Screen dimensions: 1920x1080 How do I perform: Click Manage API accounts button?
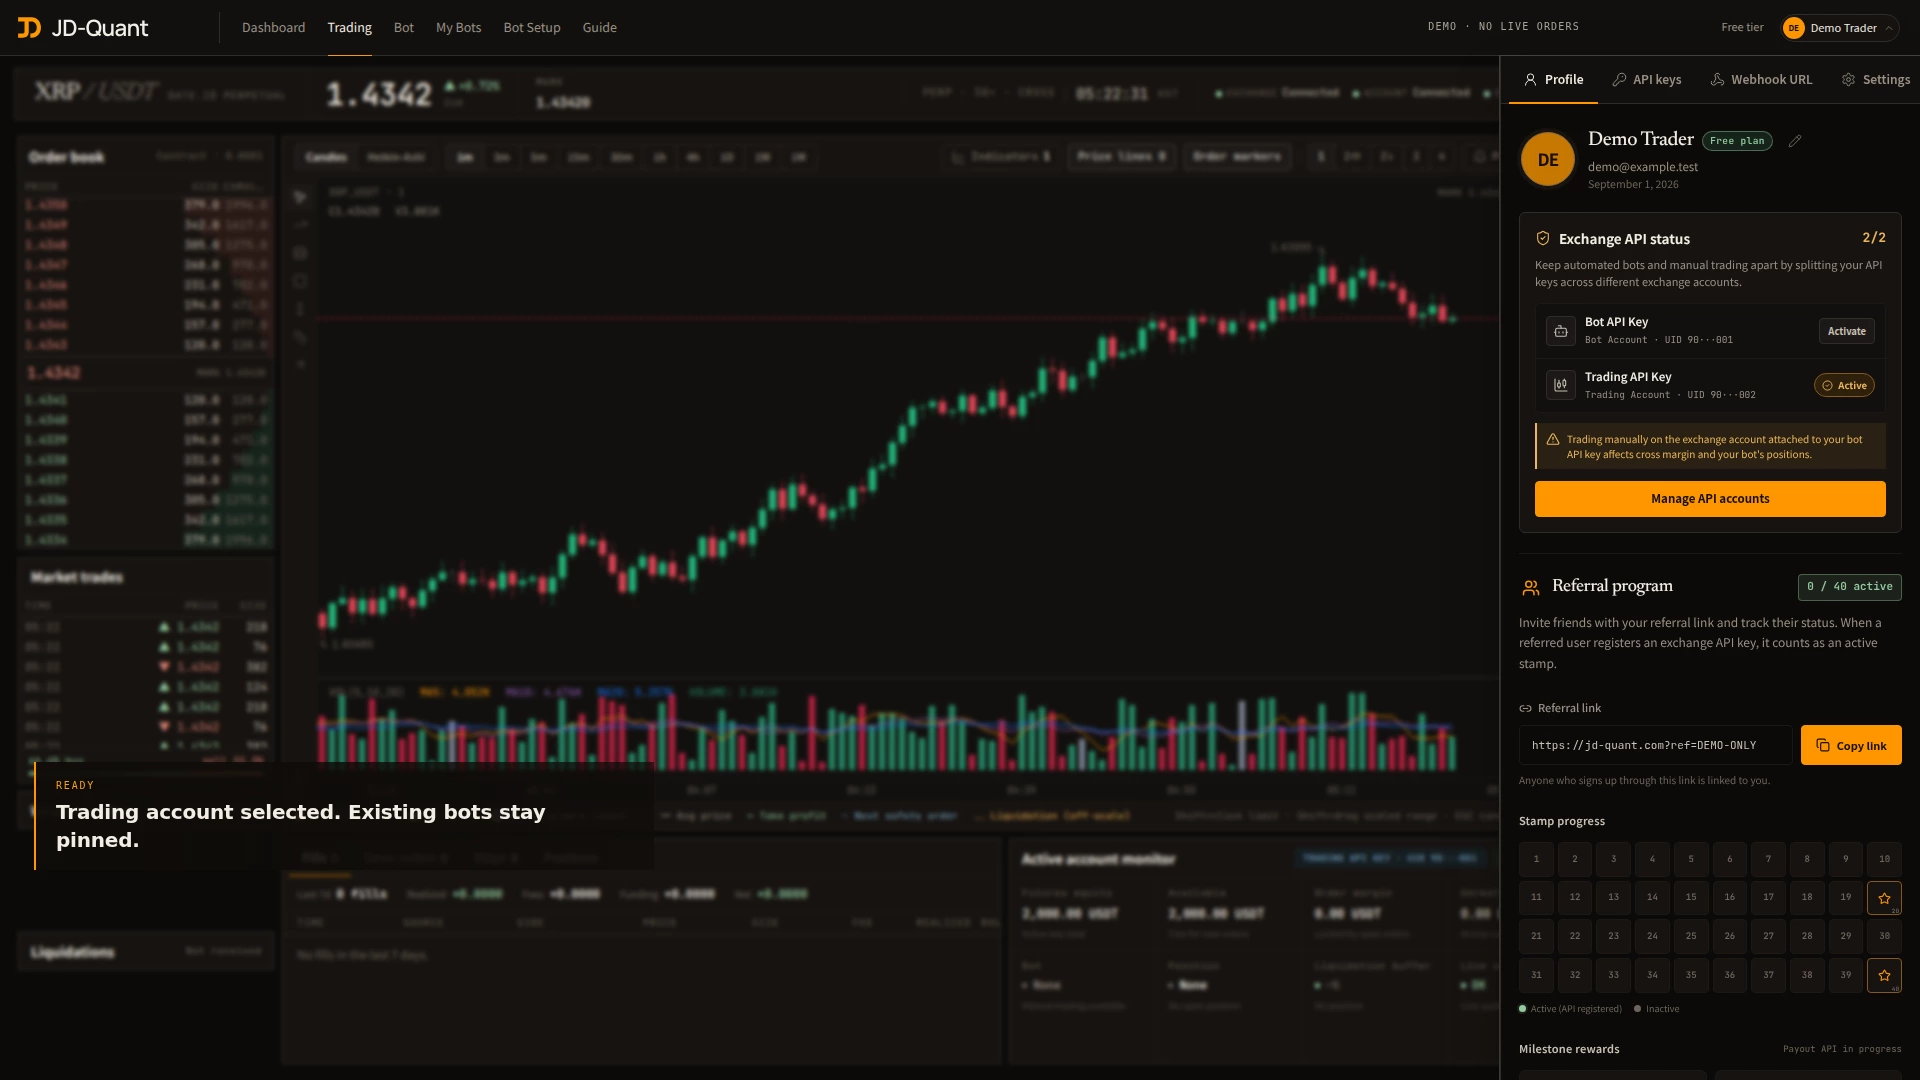coord(1710,499)
